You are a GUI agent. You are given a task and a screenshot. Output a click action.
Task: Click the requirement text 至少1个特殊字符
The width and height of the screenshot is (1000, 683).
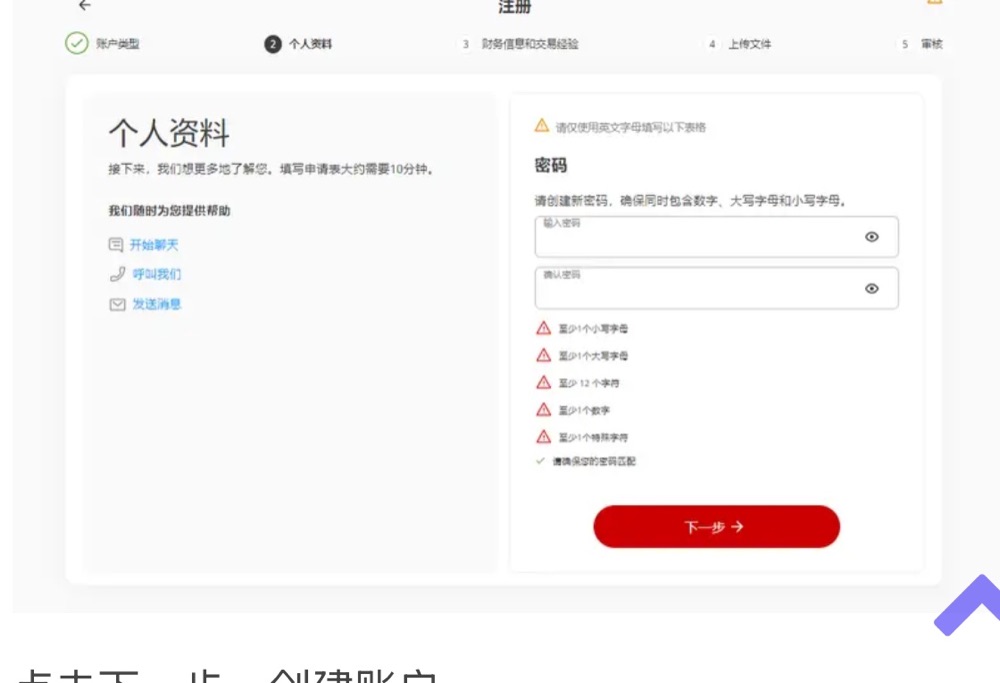pyautogui.click(x=593, y=437)
